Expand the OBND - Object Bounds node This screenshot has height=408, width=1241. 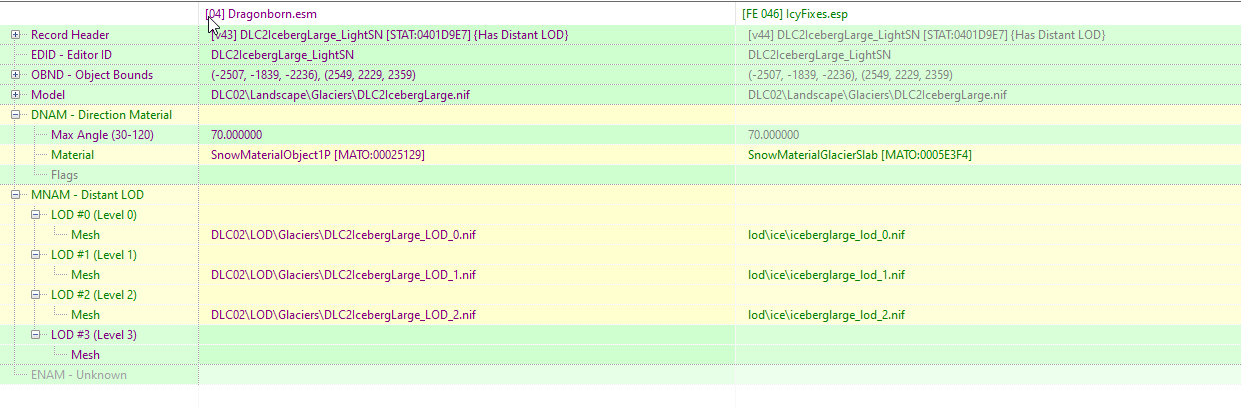(x=16, y=75)
